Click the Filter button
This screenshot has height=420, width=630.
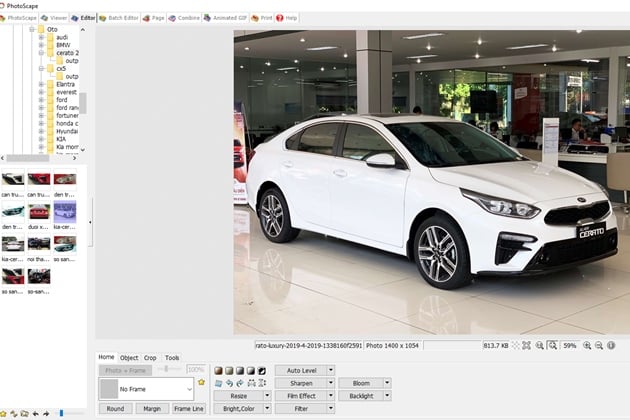[301, 409]
